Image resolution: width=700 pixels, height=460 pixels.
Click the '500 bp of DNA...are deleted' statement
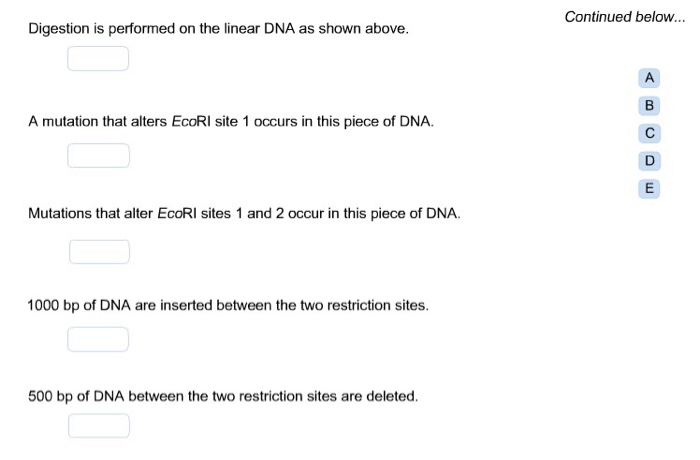223,397
